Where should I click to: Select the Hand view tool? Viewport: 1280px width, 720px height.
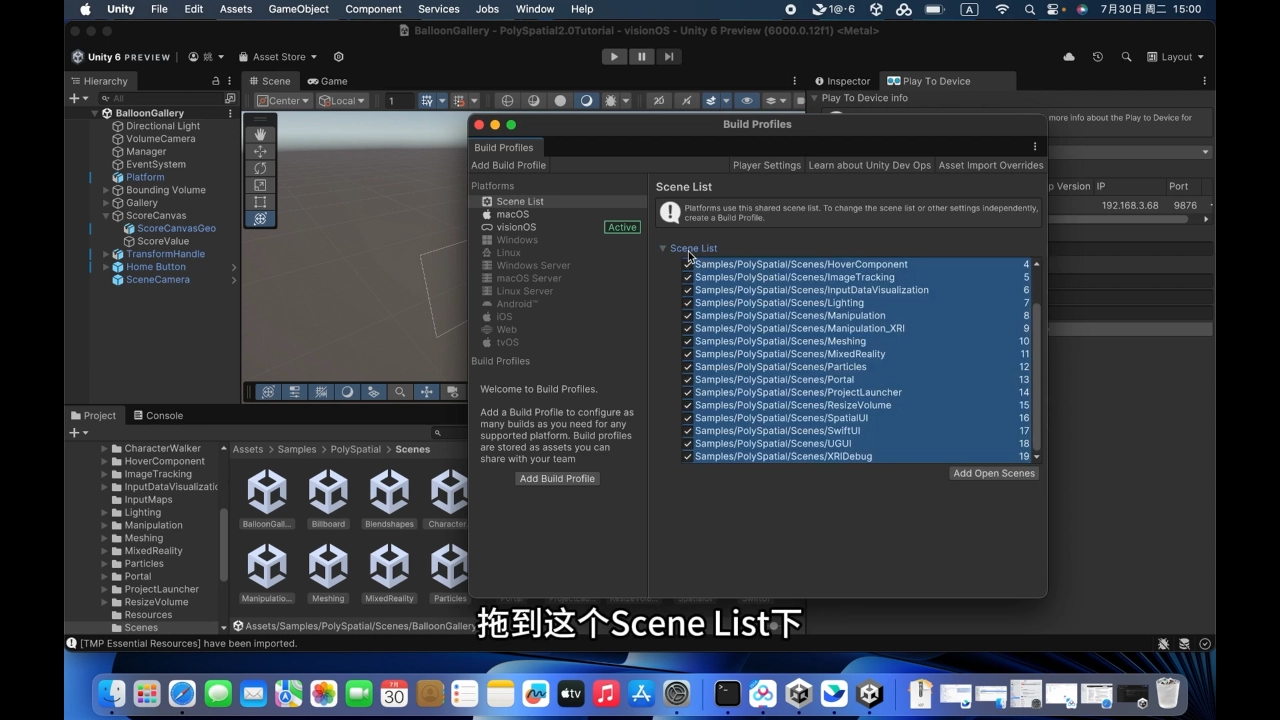tap(260, 134)
